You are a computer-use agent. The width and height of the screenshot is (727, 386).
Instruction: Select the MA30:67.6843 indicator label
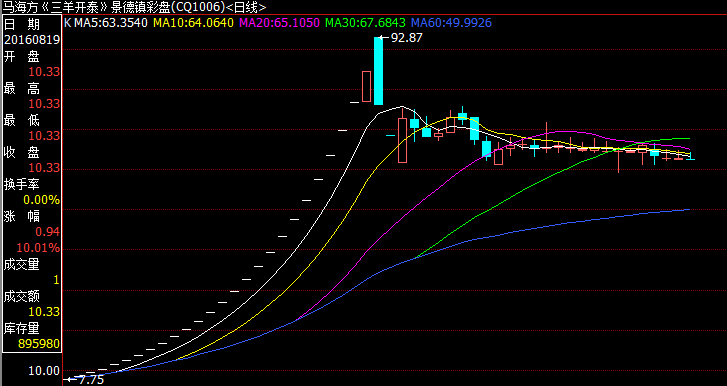point(366,22)
